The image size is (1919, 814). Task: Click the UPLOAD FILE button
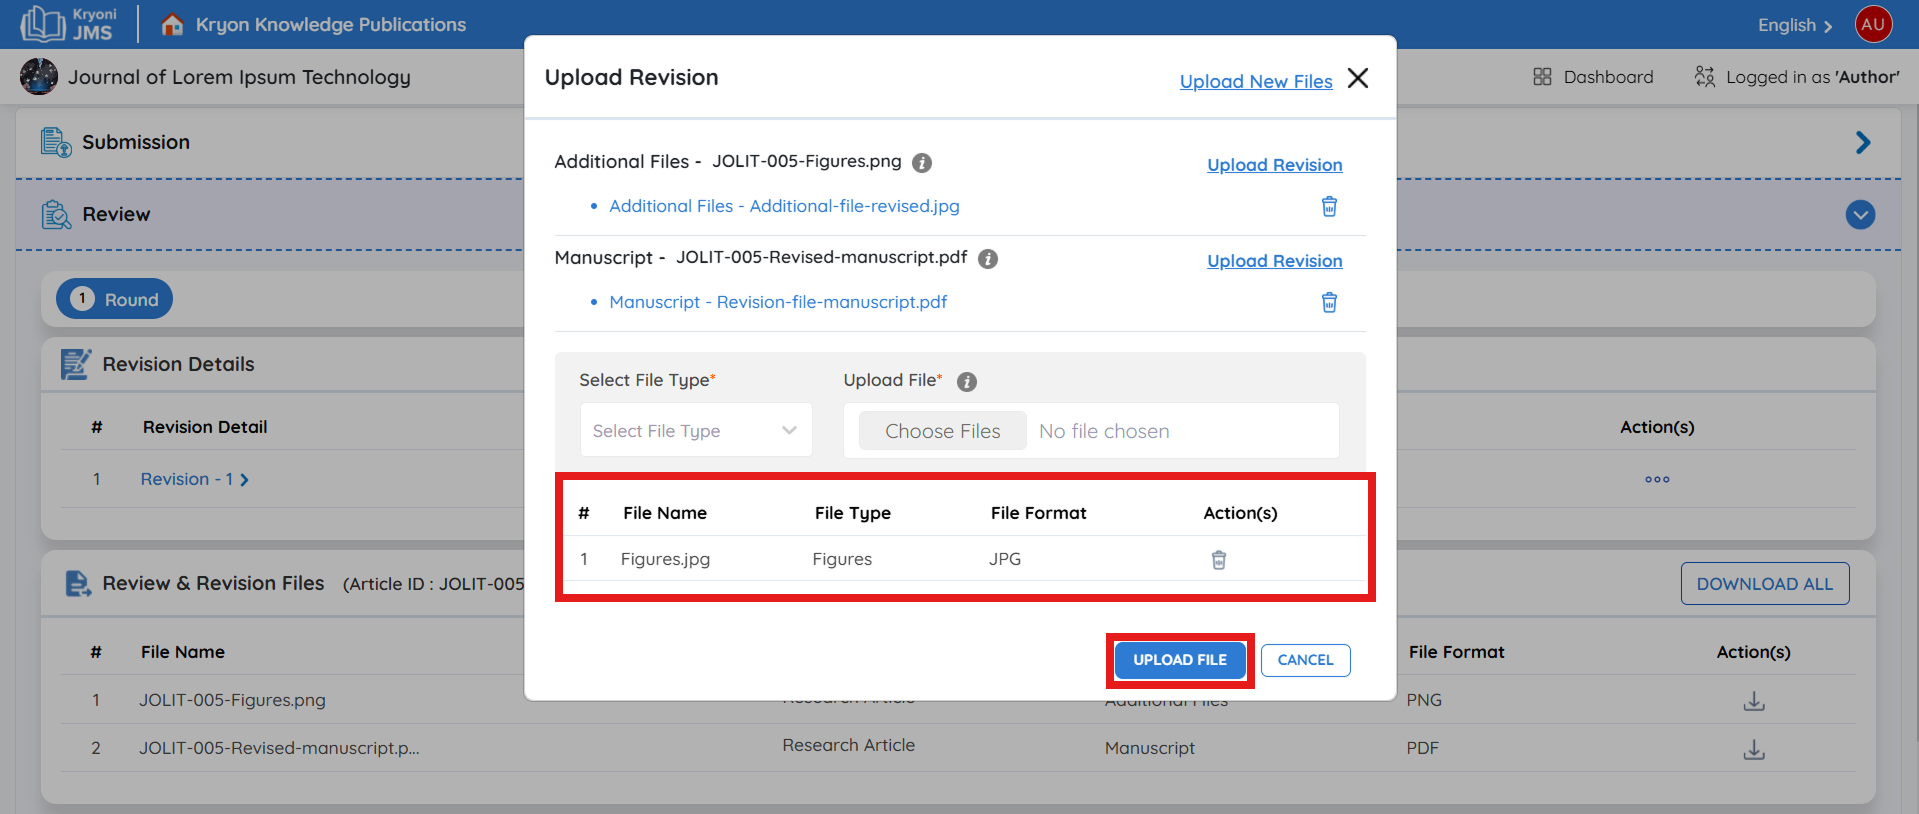pyautogui.click(x=1179, y=660)
